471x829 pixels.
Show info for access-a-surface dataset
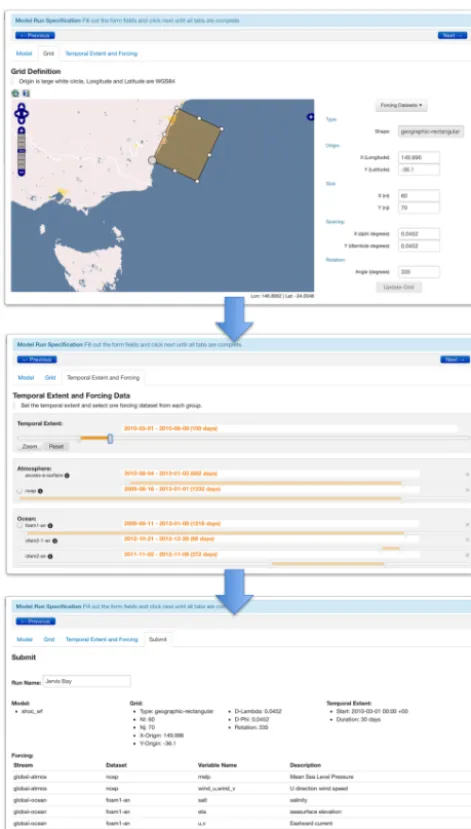click(67, 475)
